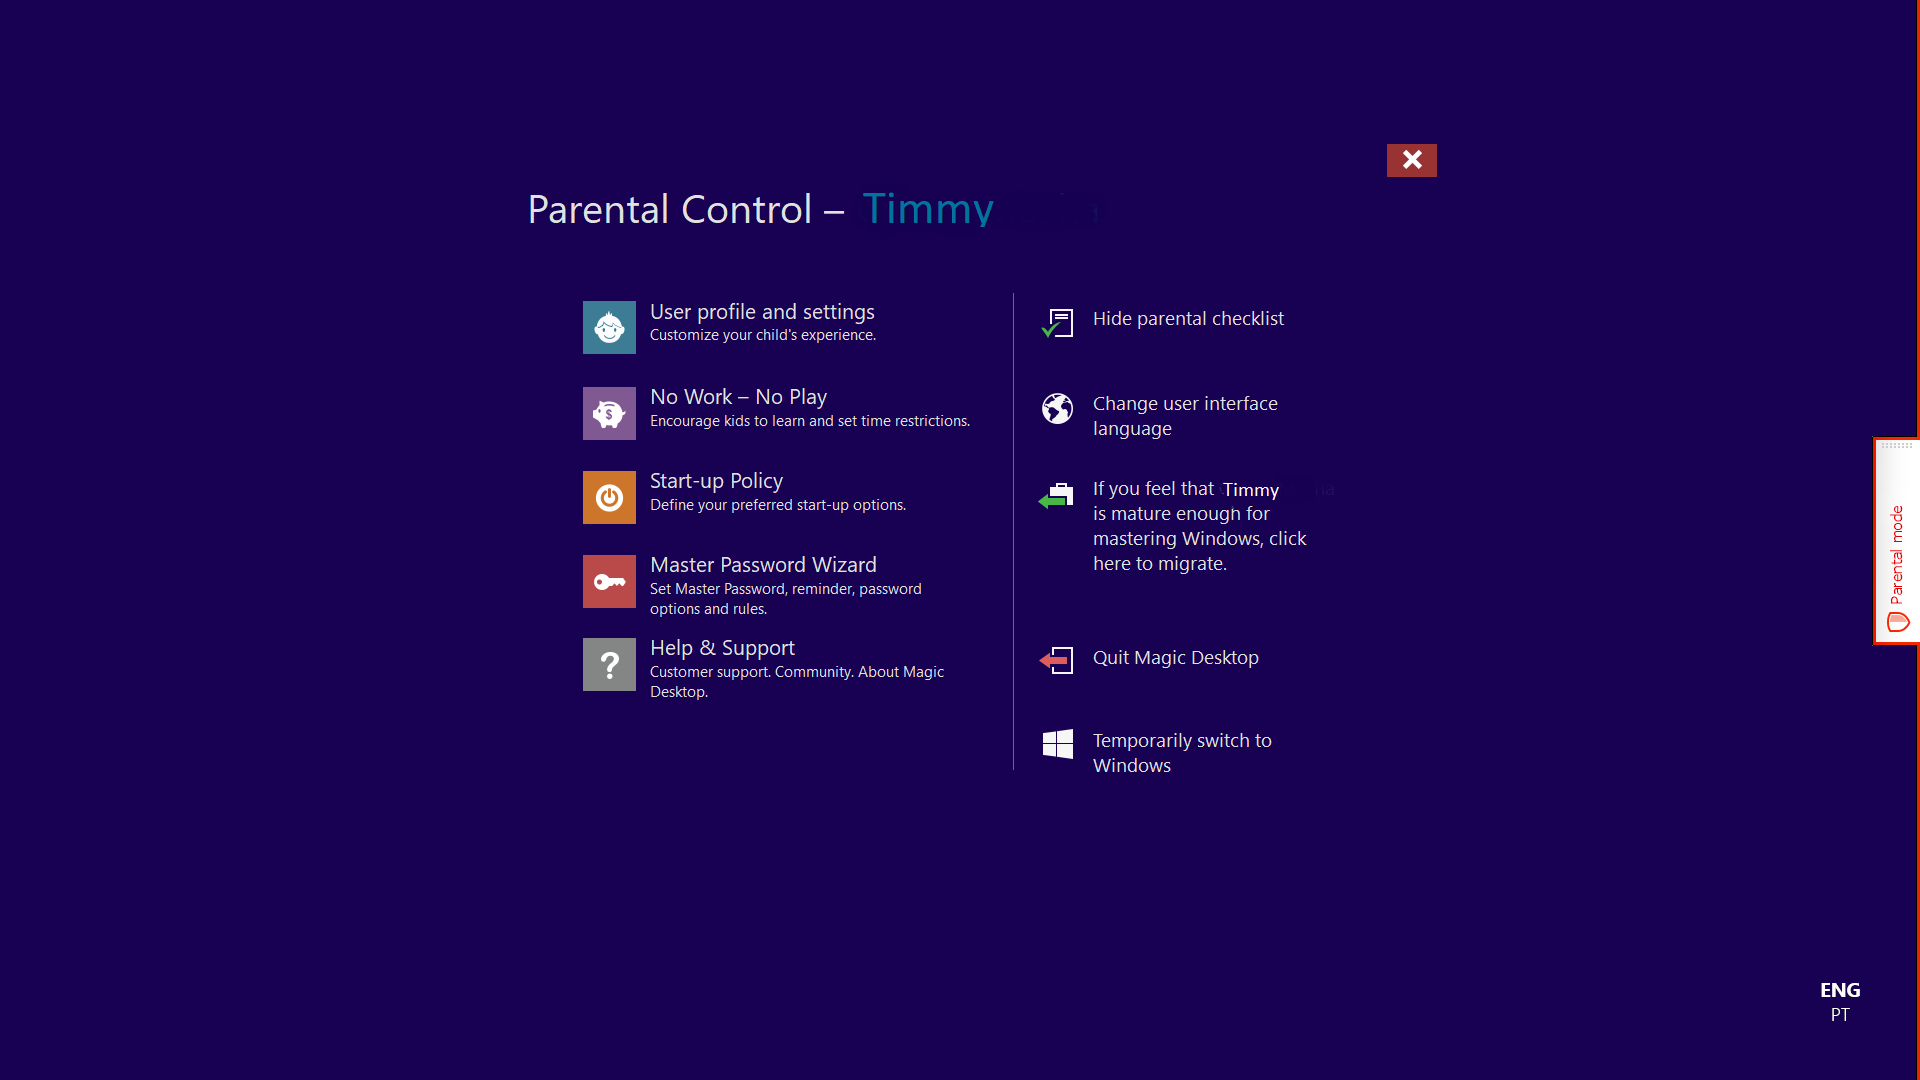
Task: Choose Change user interface language
Action: 1185,416
